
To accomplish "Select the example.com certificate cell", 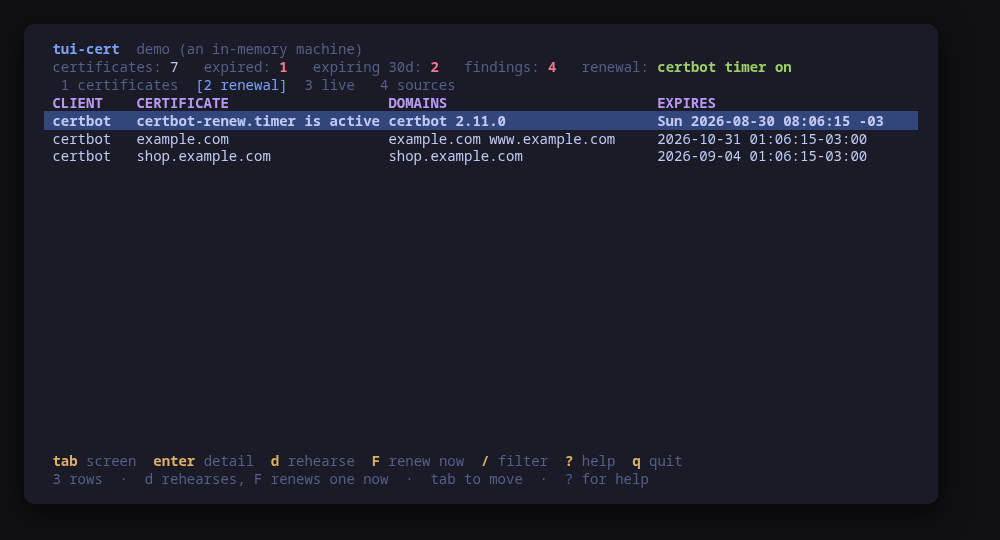I will pos(182,138).
